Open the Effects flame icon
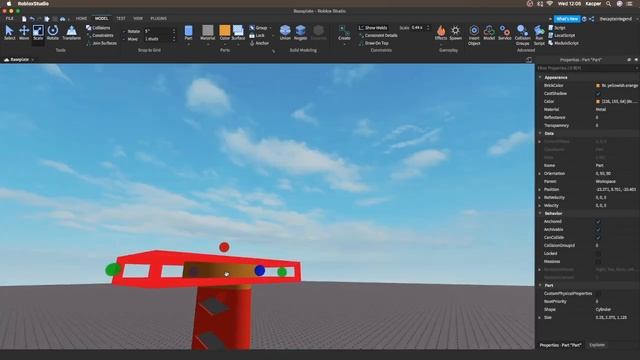The width and height of the screenshot is (640, 360). click(x=441, y=33)
